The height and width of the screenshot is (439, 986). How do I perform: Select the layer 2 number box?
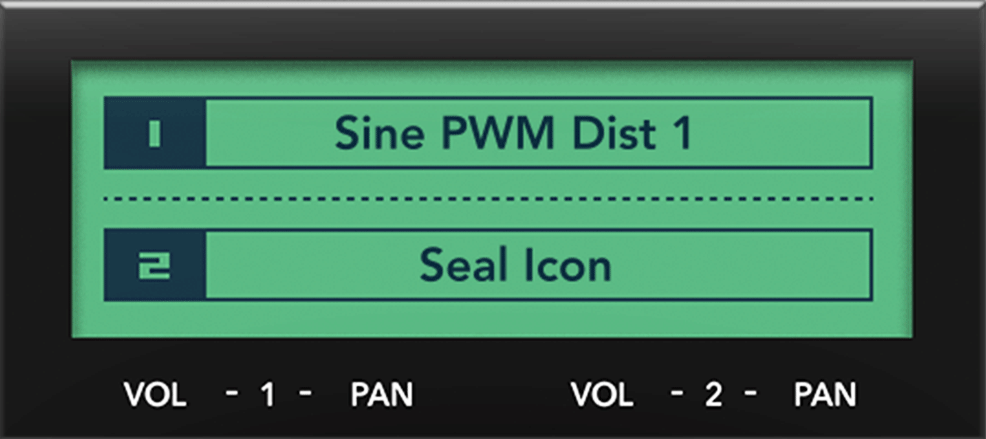[155, 265]
